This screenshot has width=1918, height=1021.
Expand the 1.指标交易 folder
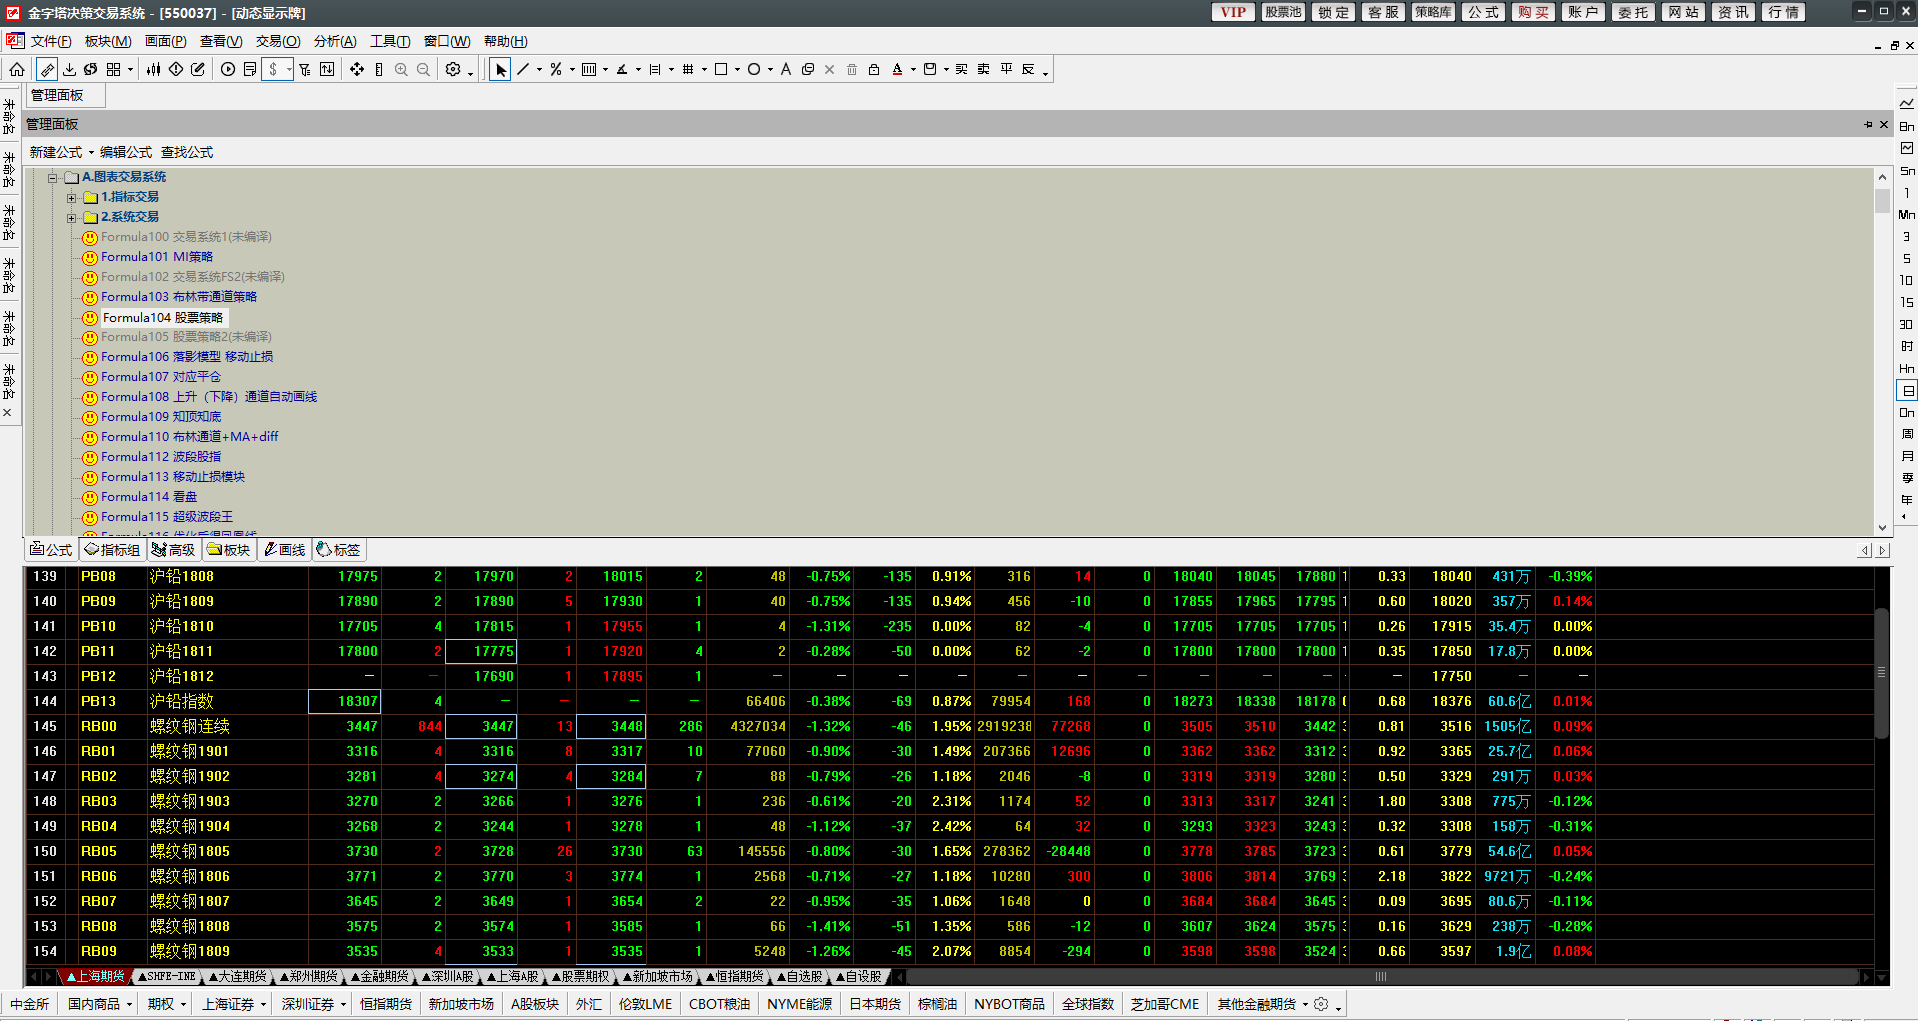click(71, 198)
